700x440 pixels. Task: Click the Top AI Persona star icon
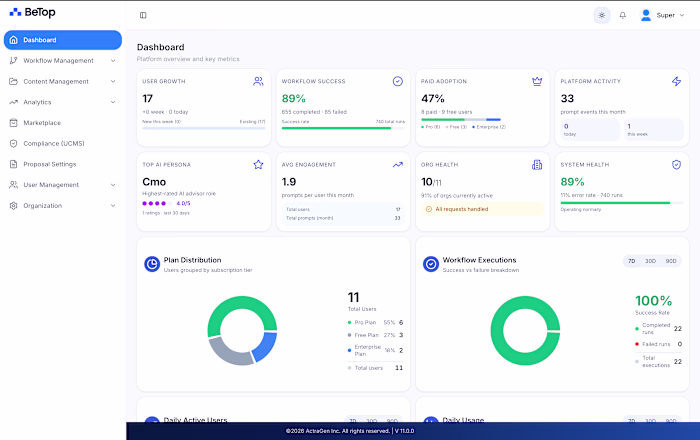pyautogui.click(x=258, y=165)
